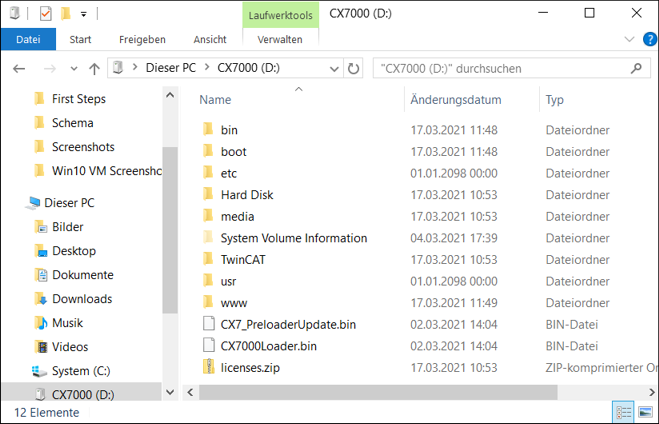The image size is (659, 424).
Task: Open System (C:) drive in navigation pane
Action: tap(81, 371)
